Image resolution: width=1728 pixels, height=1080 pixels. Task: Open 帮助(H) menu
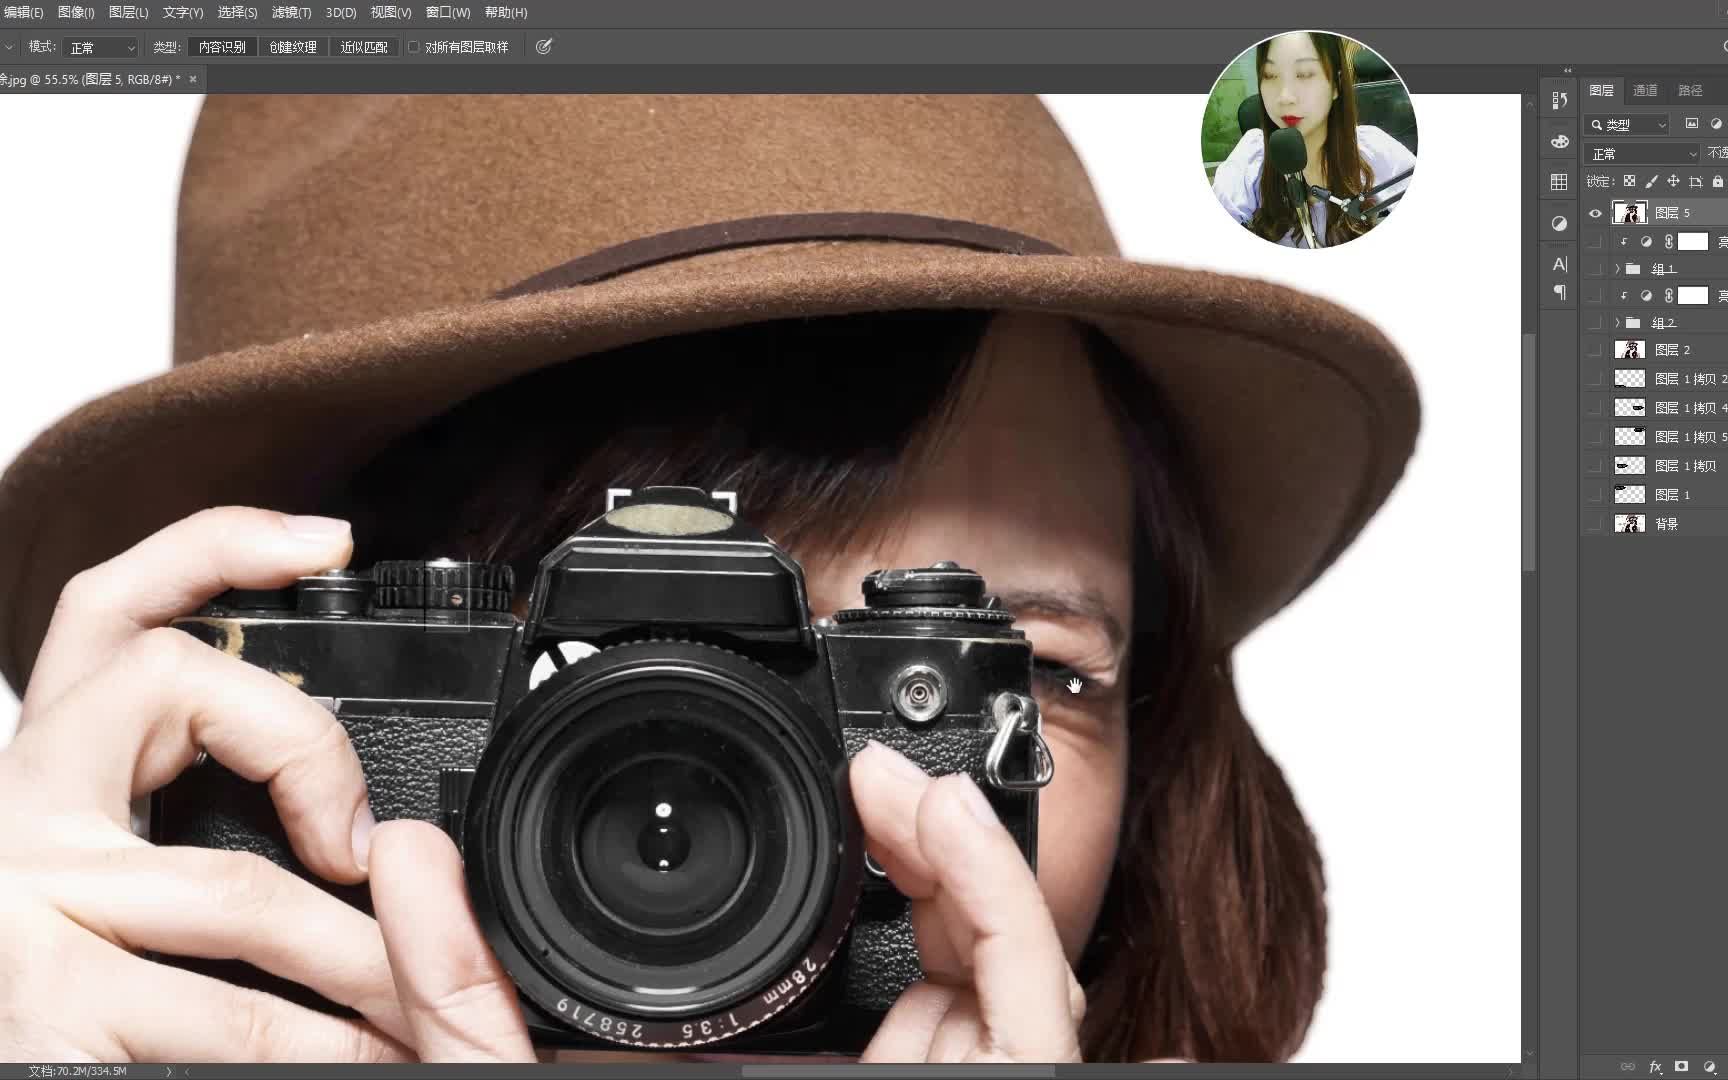(x=506, y=12)
